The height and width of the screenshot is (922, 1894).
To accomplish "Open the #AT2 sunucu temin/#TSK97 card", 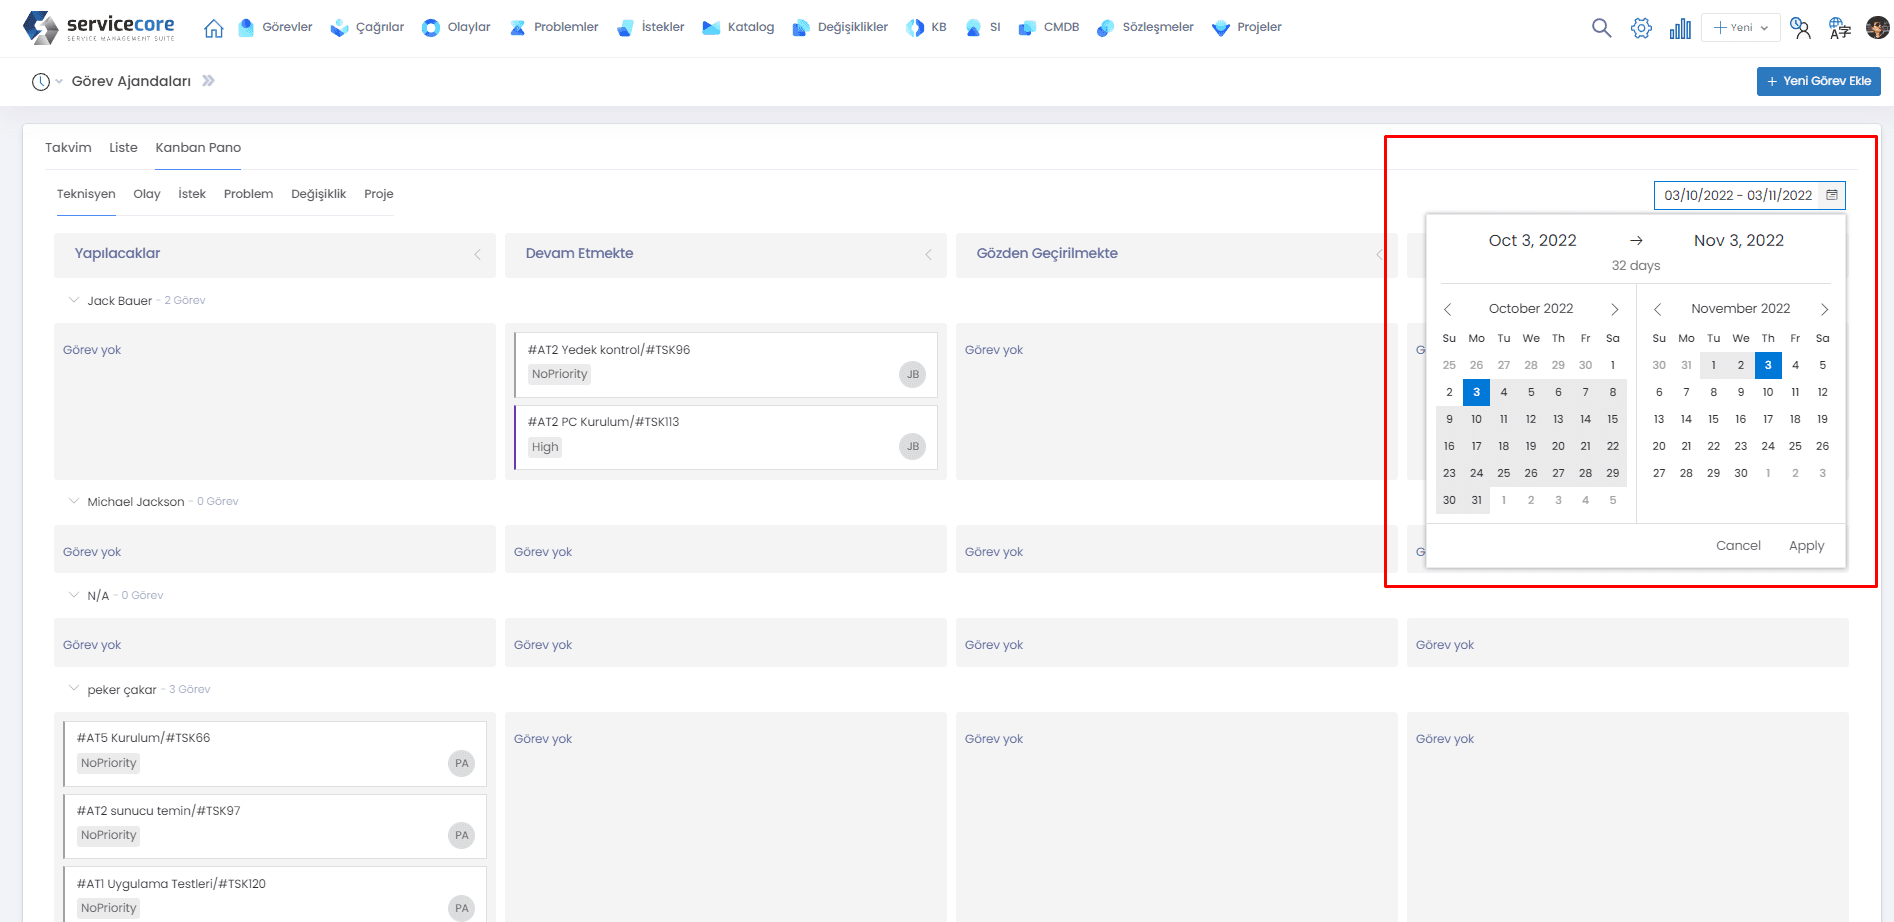I will (275, 827).
